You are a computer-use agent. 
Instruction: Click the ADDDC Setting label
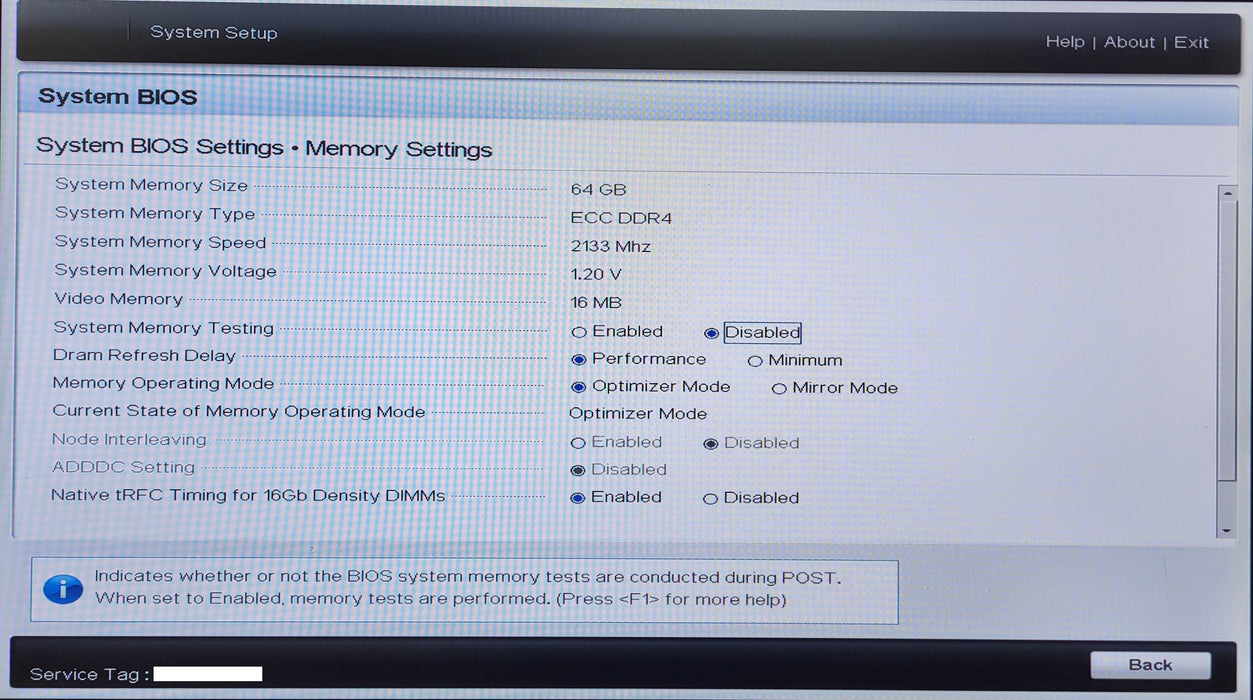tap(123, 467)
